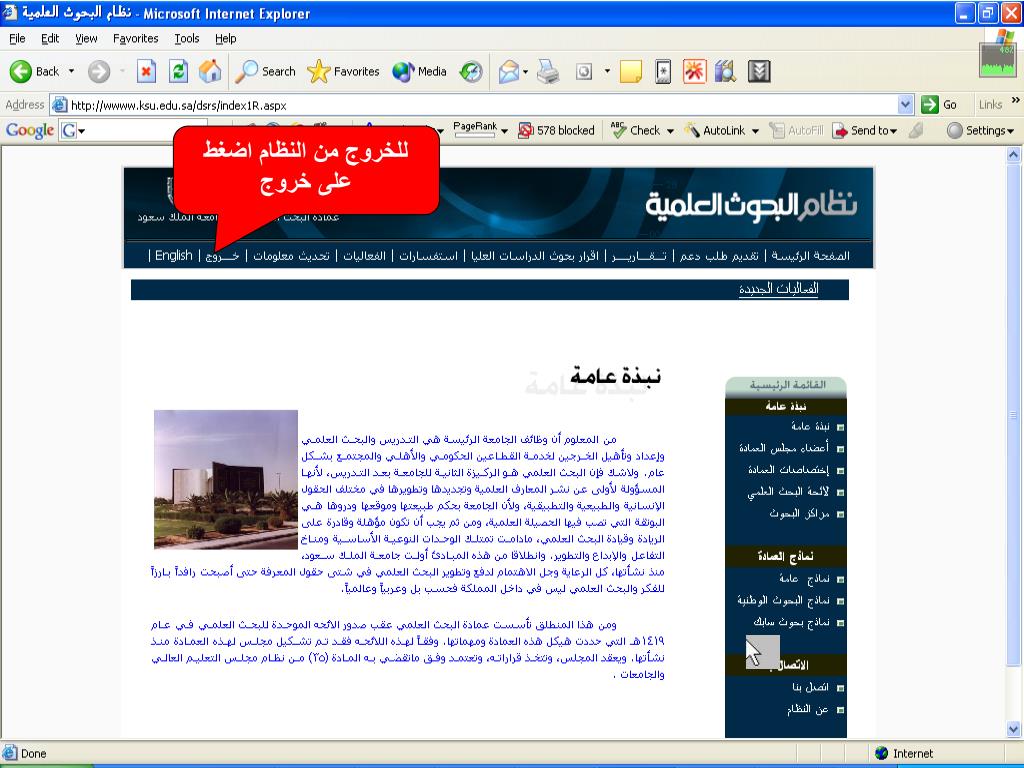Click the scrollbar up arrow
1024x768 pixels.
[1014, 155]
